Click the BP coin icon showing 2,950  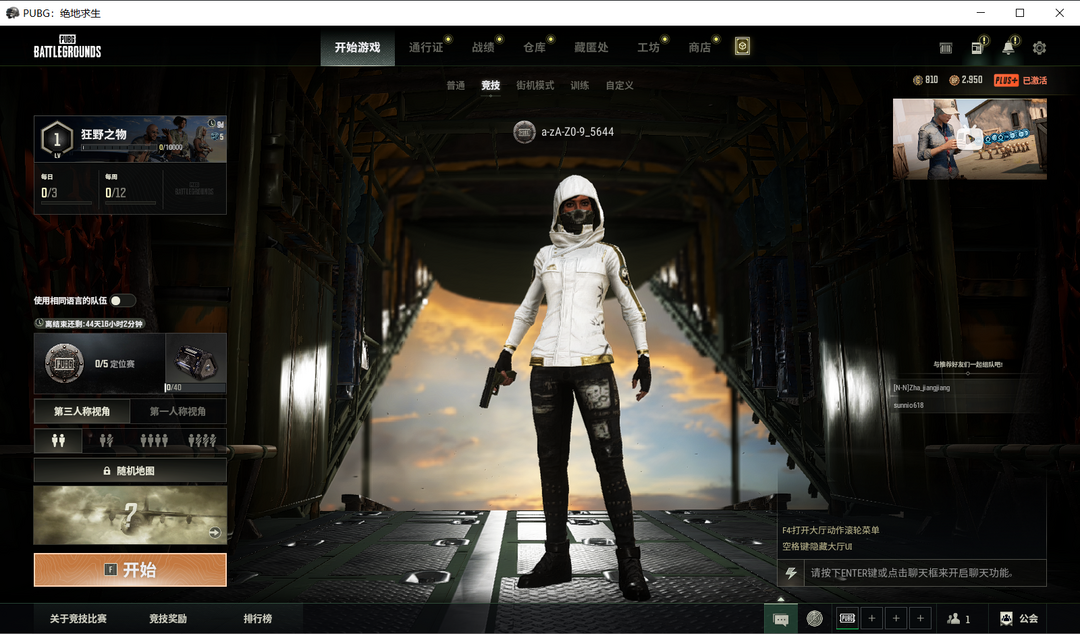(954, 80)
